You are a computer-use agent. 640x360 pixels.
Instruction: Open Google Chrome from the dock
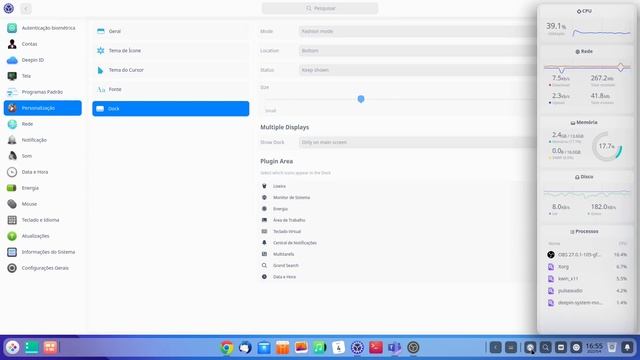pos(227,348)
